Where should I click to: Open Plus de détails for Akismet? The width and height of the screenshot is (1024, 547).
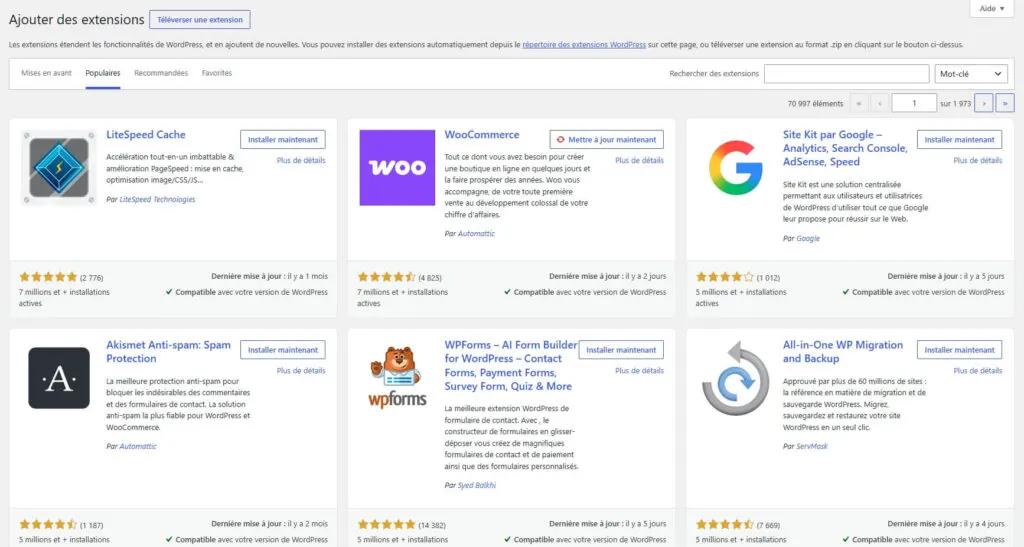coord(300,371)
